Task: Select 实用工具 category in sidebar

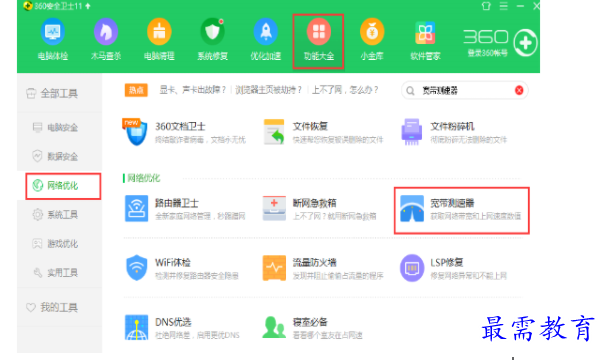Action: tap(60, 273)
